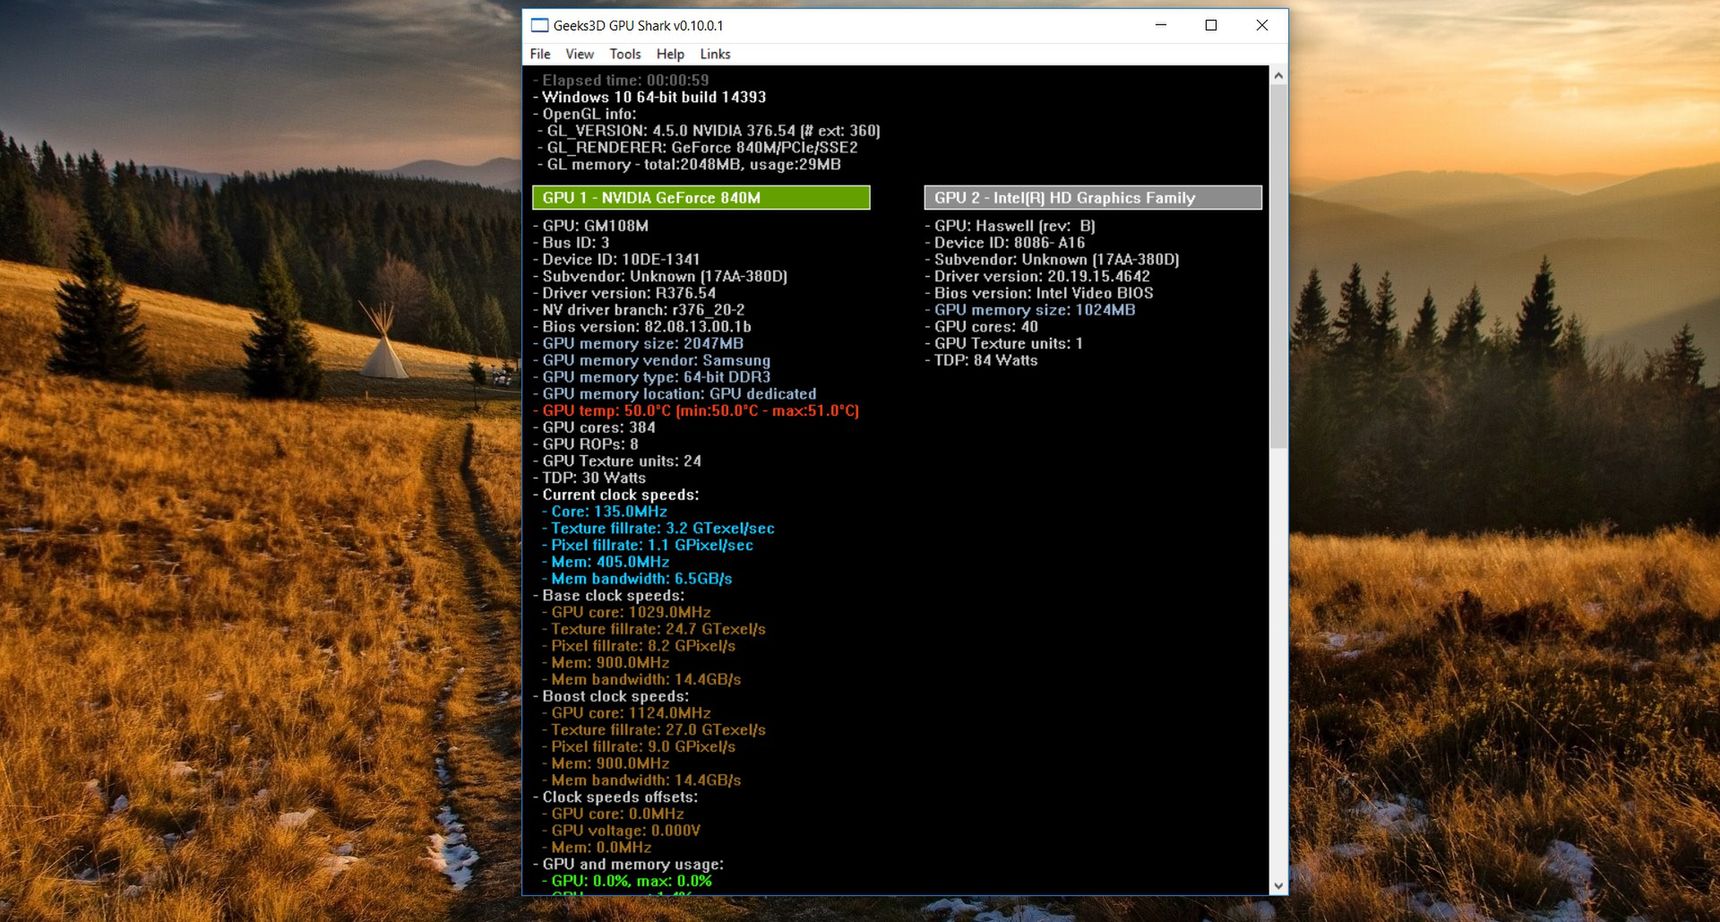Click the 'GPU memory size: 1024MB' line
The height and width of the screenshot is (922, 1720).
point(1030,310)
